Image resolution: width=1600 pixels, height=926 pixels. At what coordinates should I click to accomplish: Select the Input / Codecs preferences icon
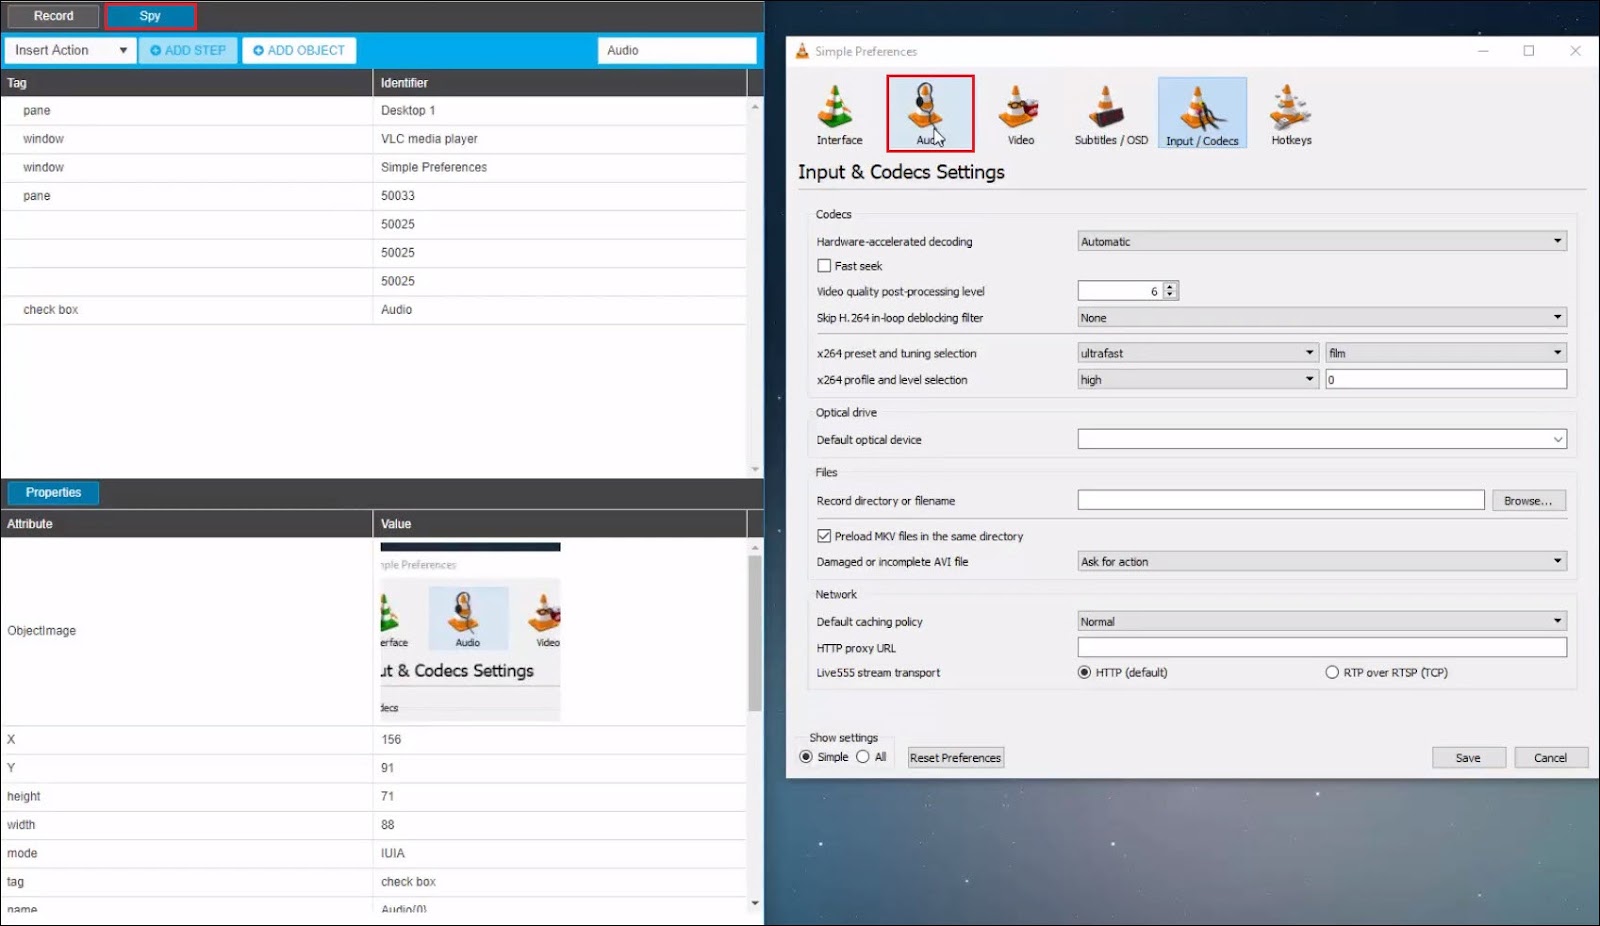tap(1202, 114)
